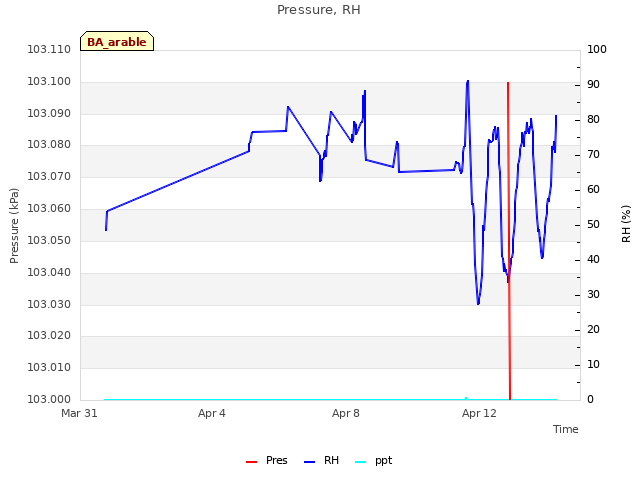This screenshot has width=640, height=480.
Task: Click the cyan ppt legend swatch
Action: tap(361, 462)
